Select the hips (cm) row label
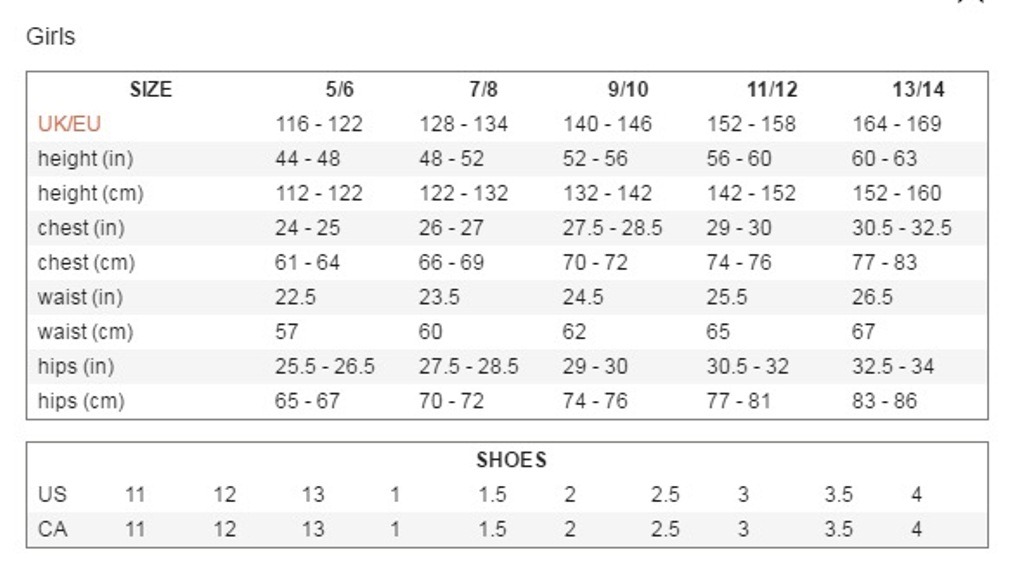 (x=81, y=401)
